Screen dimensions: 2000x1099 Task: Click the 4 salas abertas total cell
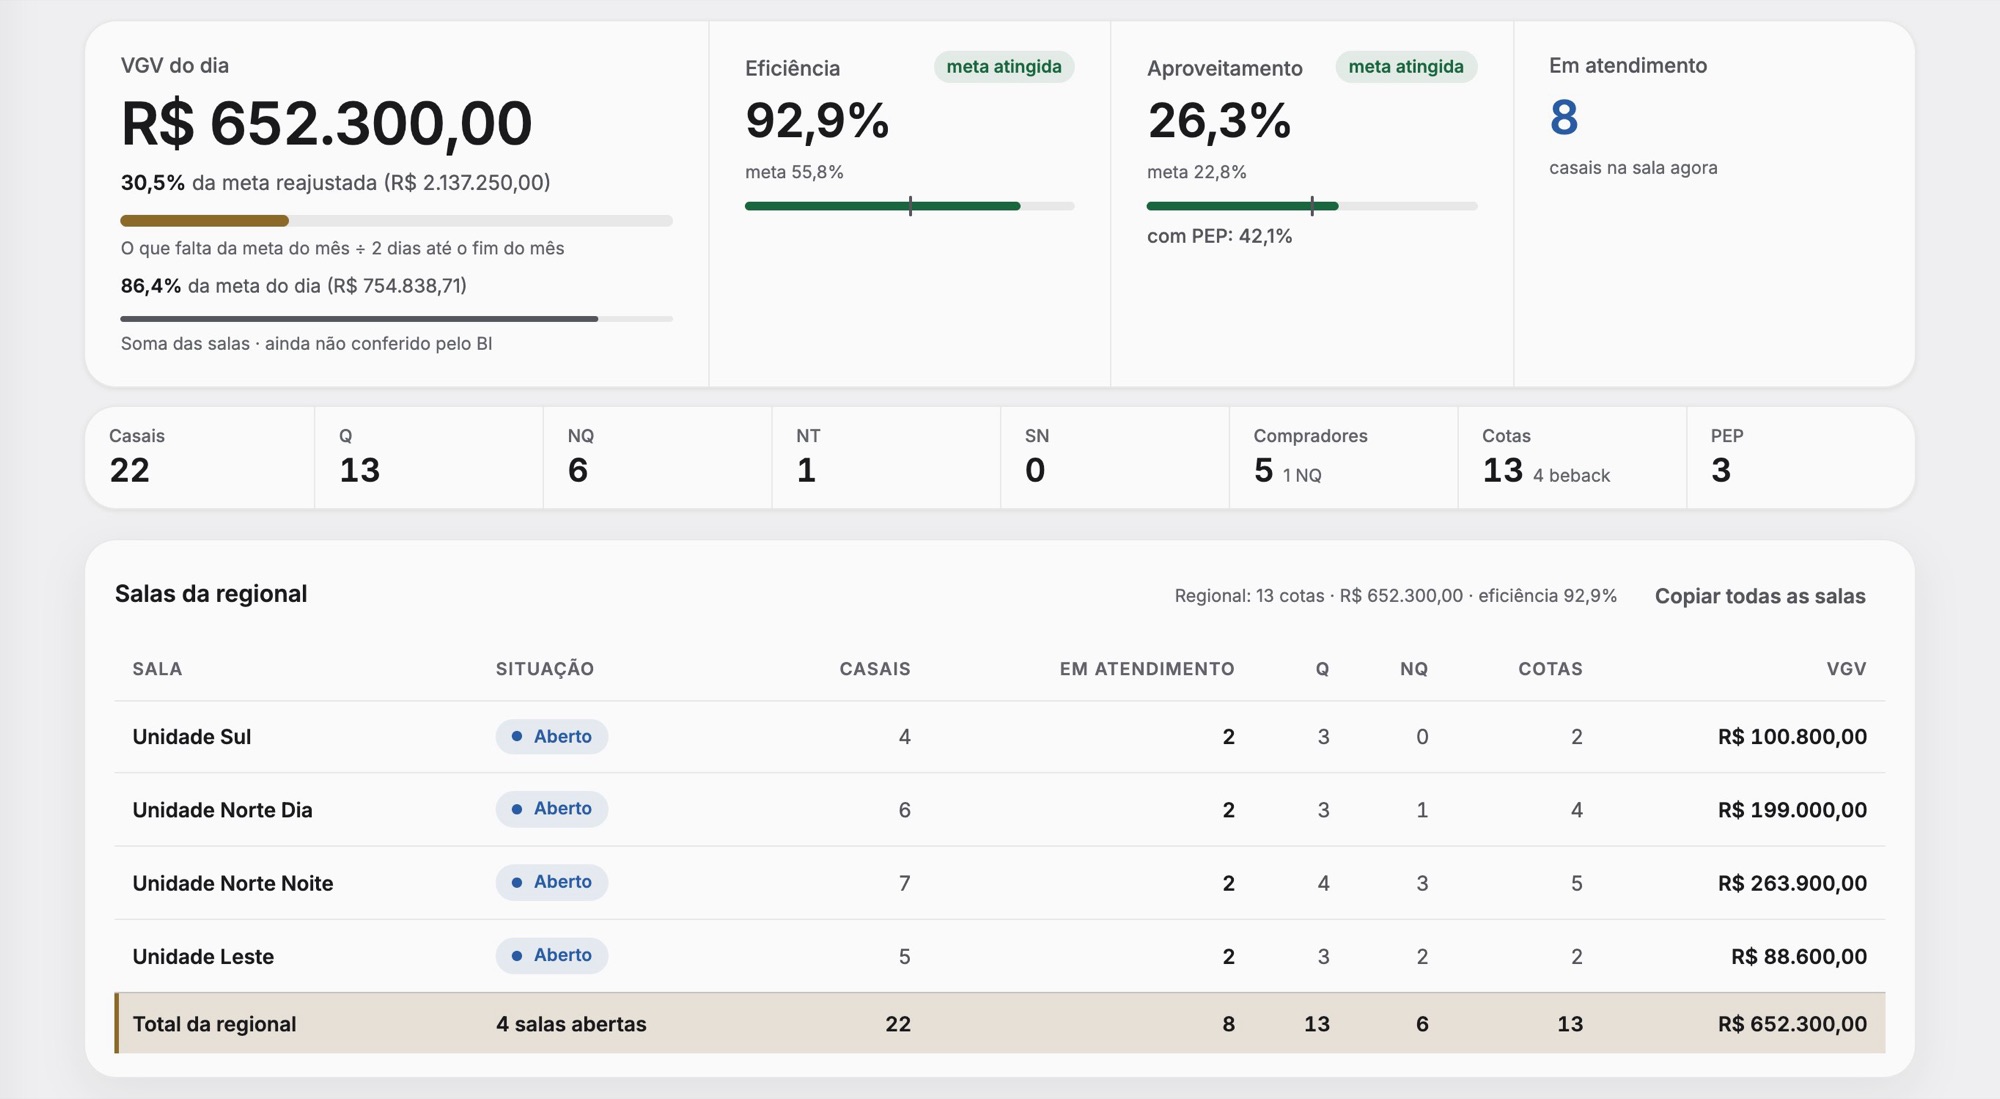tap(571, 1024)
